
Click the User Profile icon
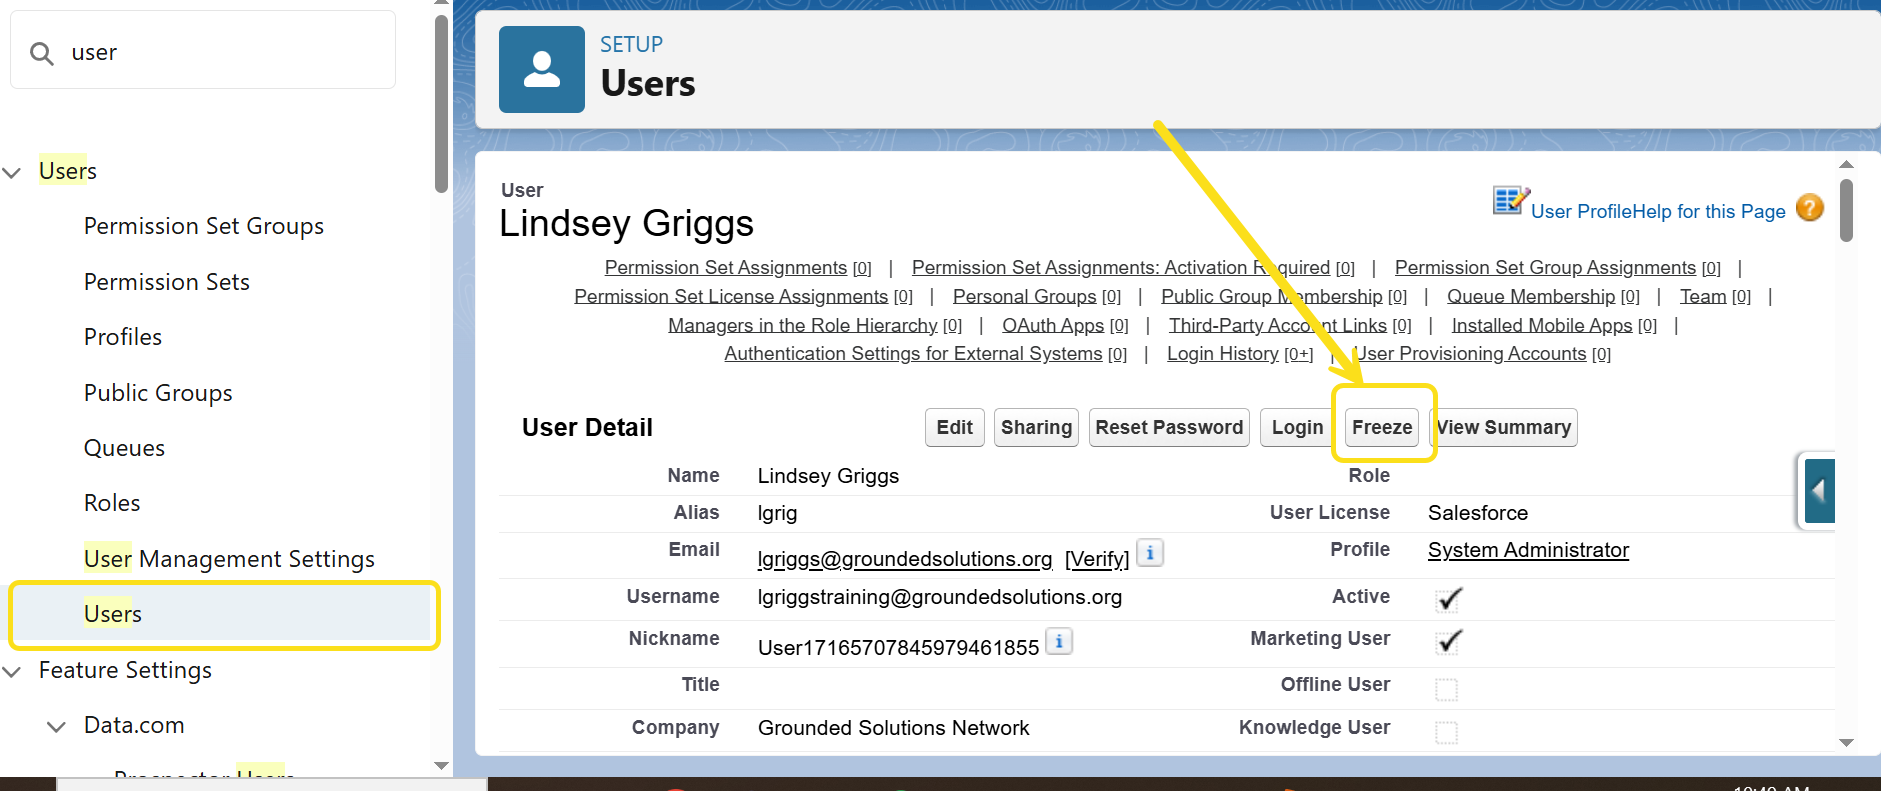[x=1509, y=200]
